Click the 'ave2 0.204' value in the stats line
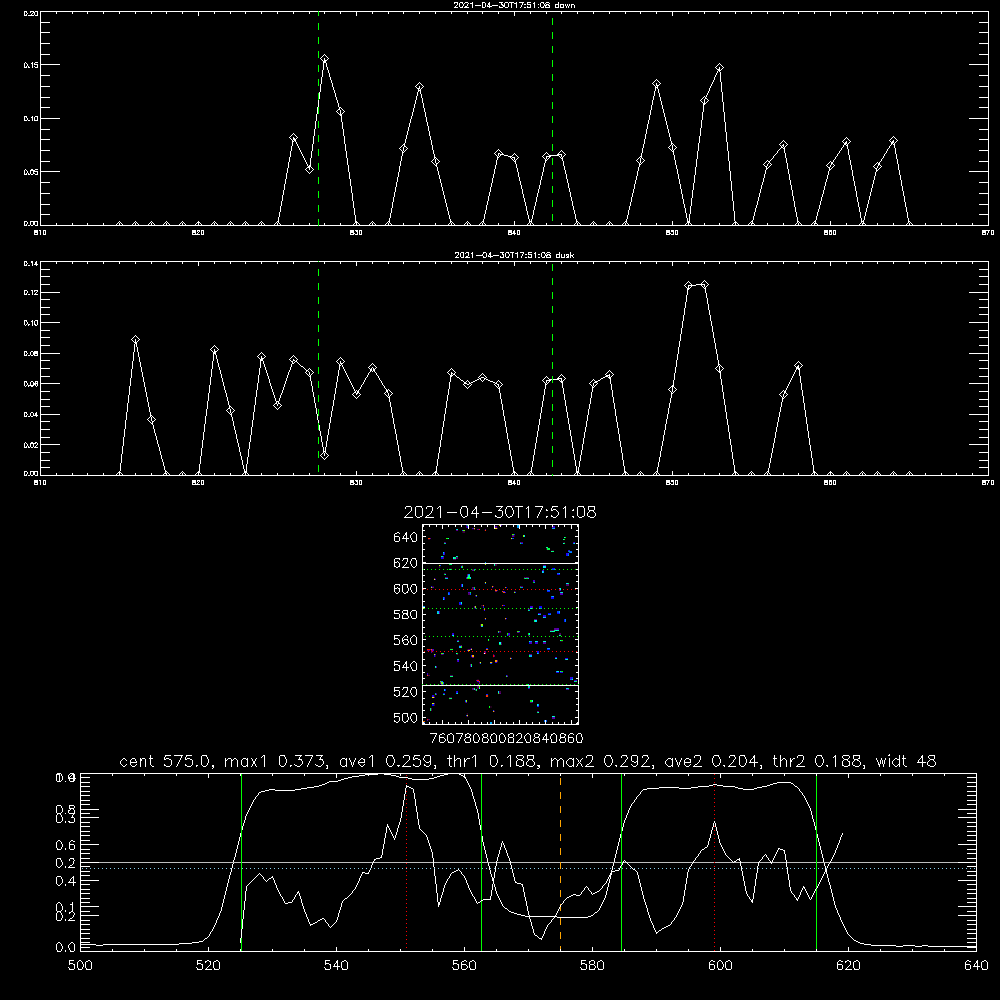This screenshot has width=1000, height=1000. 712,761
